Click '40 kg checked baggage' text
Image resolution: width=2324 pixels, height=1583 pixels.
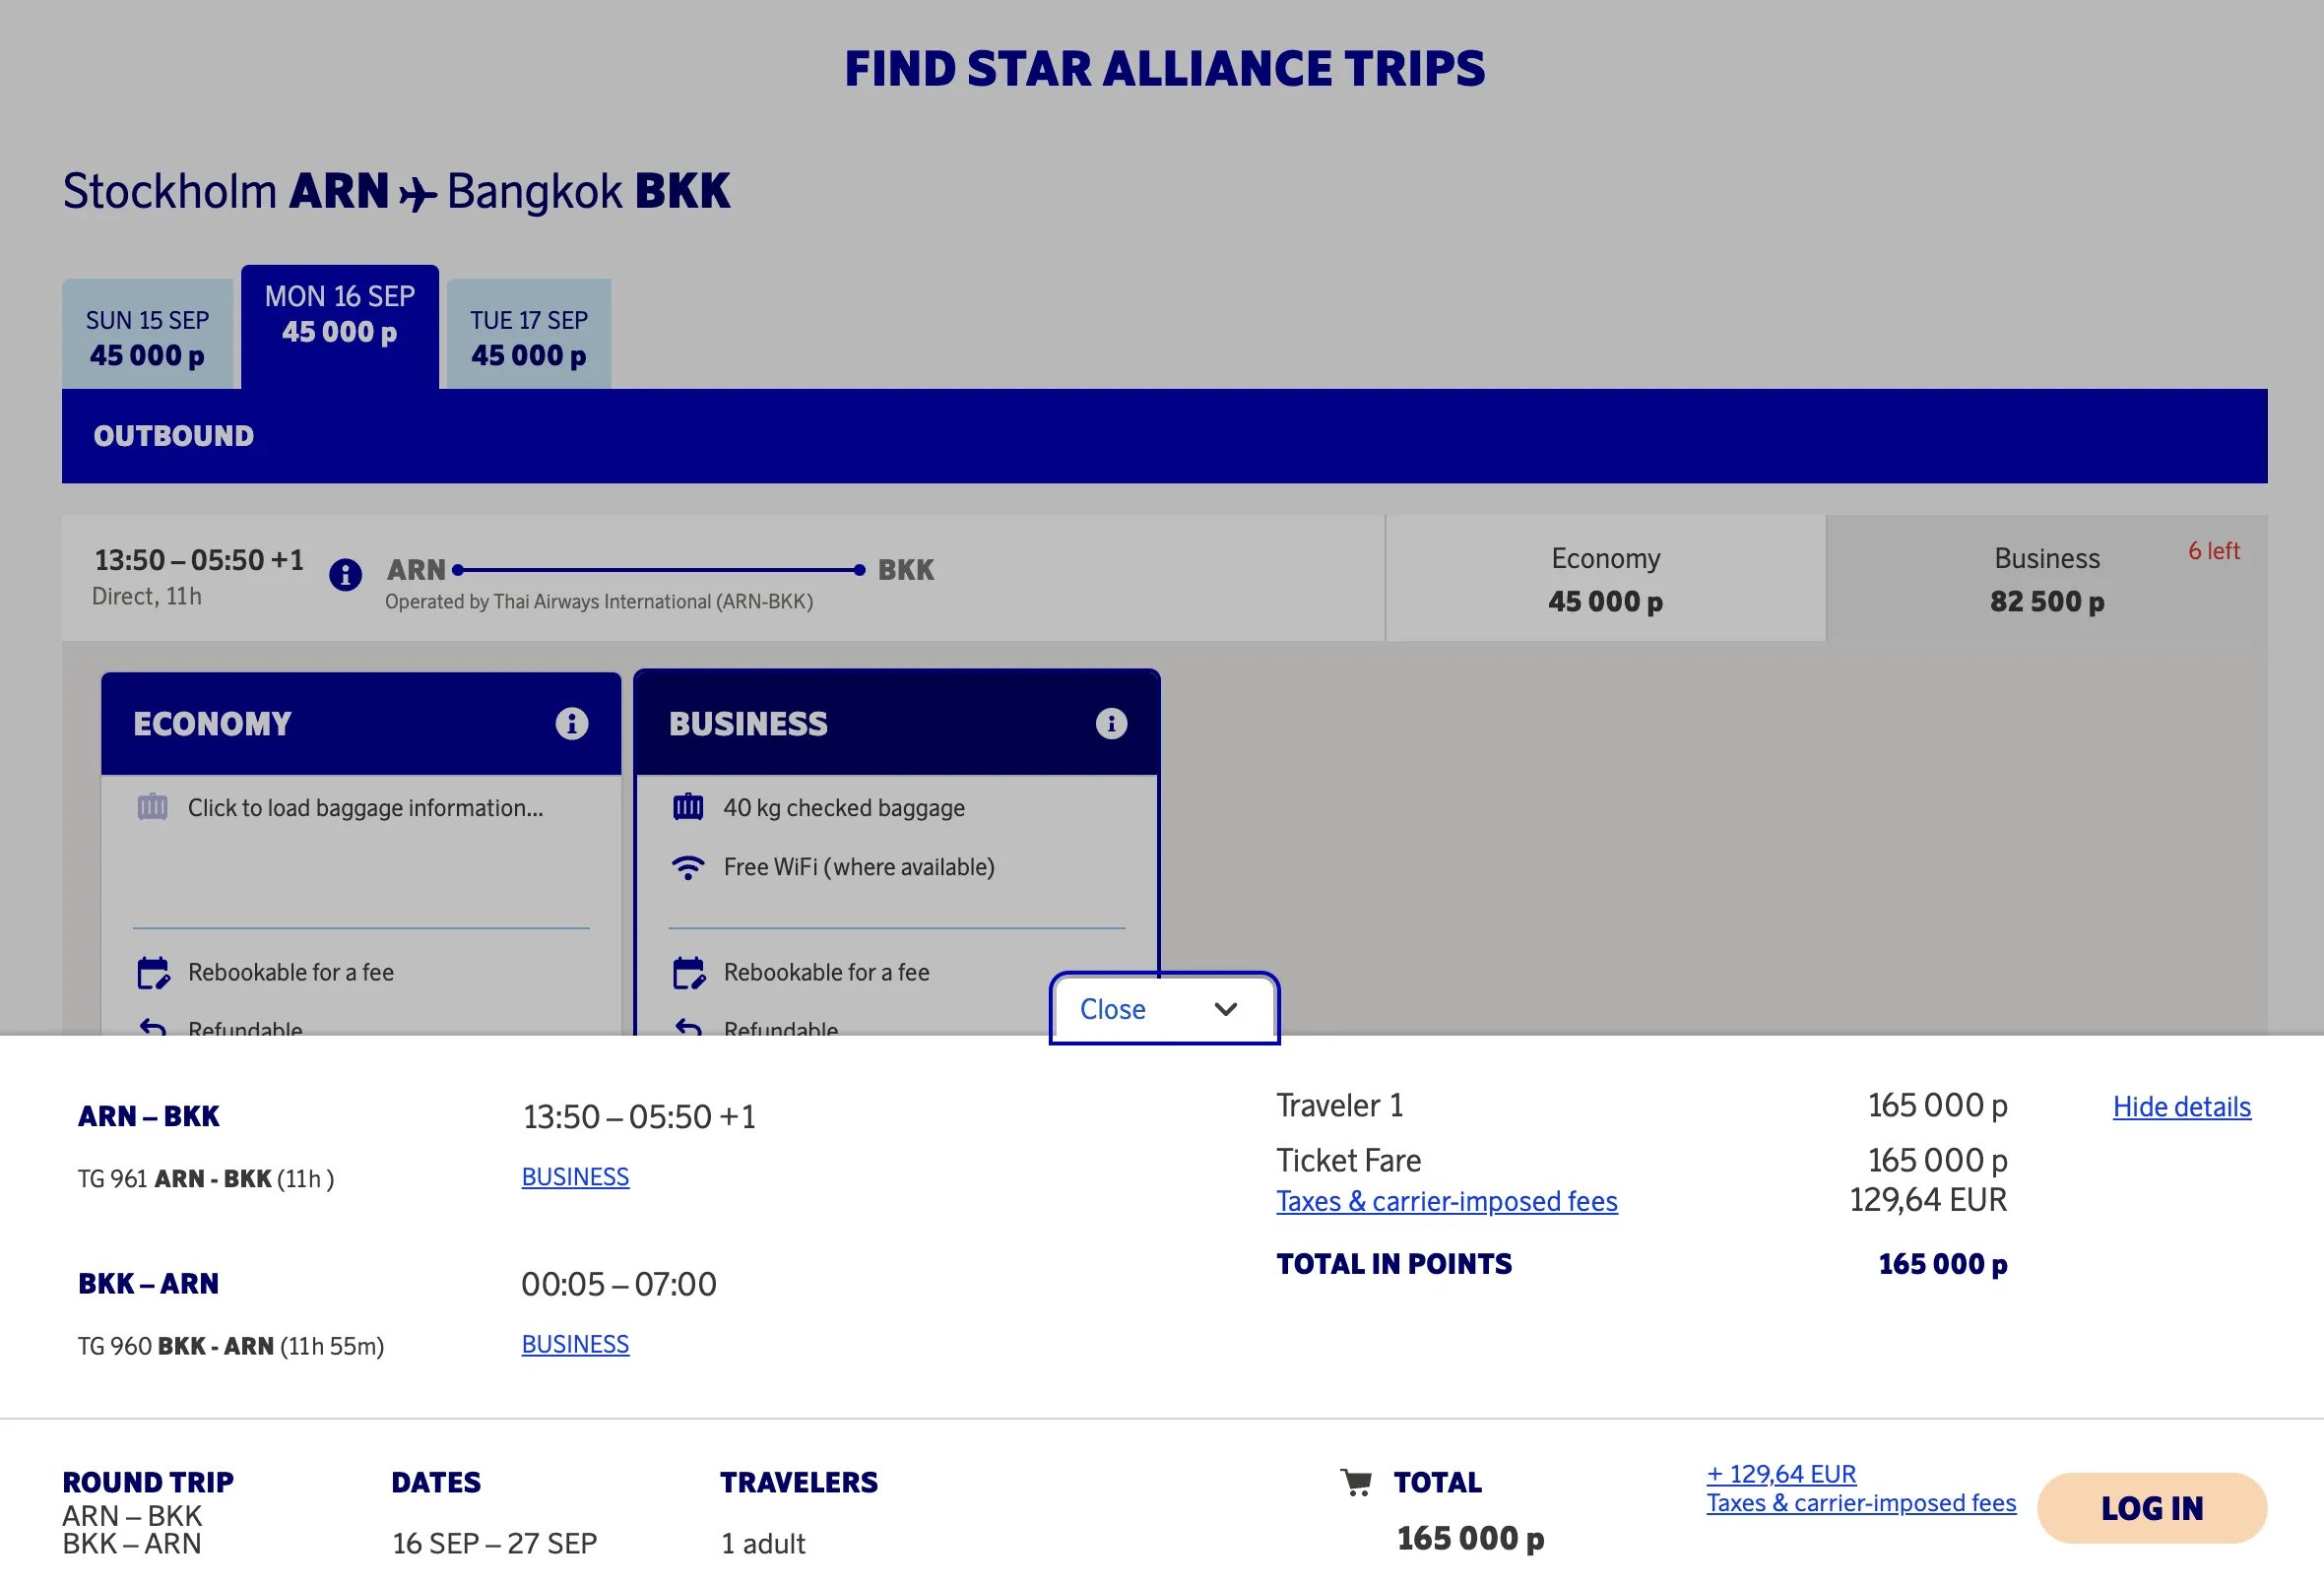coord(844,808)
